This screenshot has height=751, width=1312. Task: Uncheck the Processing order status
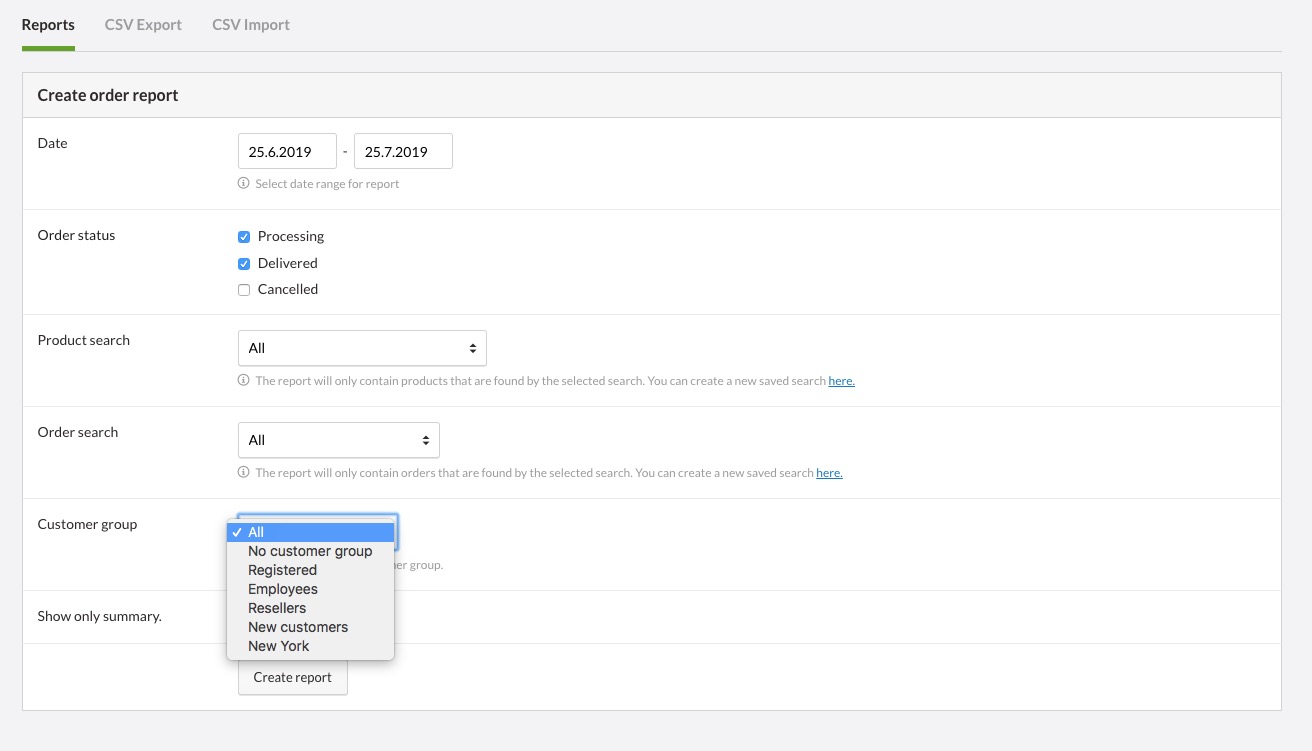pos(244,237)
